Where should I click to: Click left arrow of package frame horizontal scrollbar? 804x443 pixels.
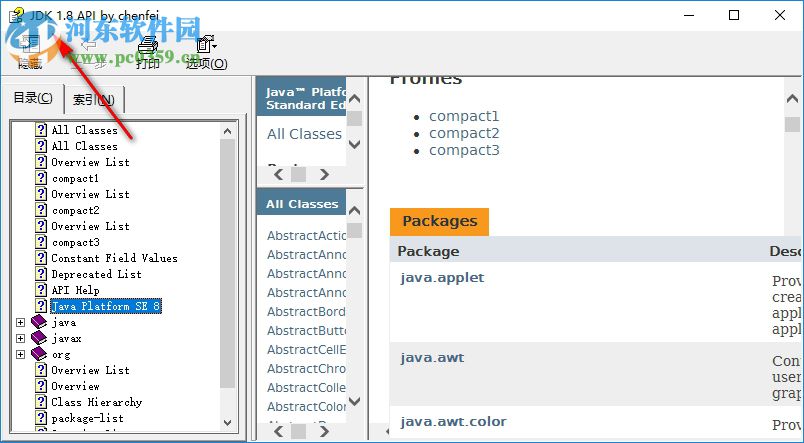pyautogui.click(x=278, y=175)
